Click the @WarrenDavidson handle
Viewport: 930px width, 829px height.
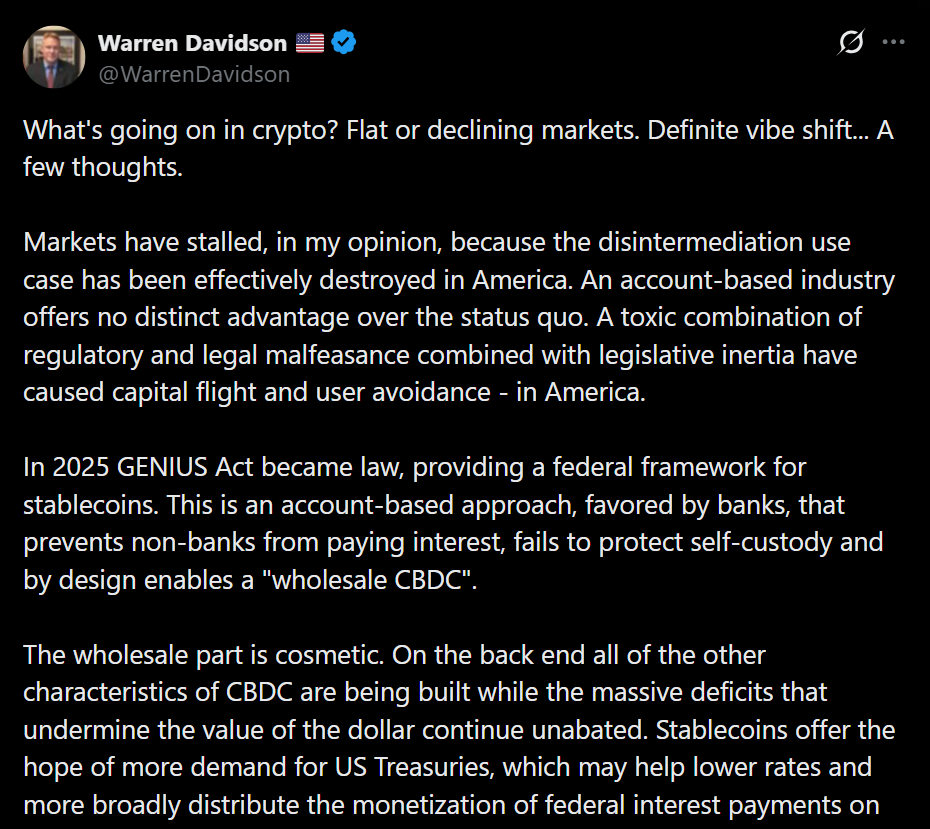click(194, 74)
